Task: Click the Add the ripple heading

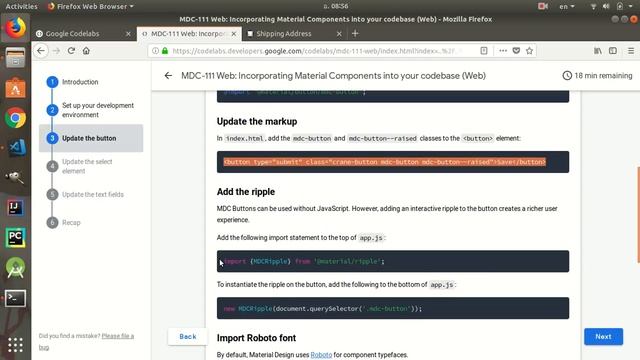Action: click(246, 191)
